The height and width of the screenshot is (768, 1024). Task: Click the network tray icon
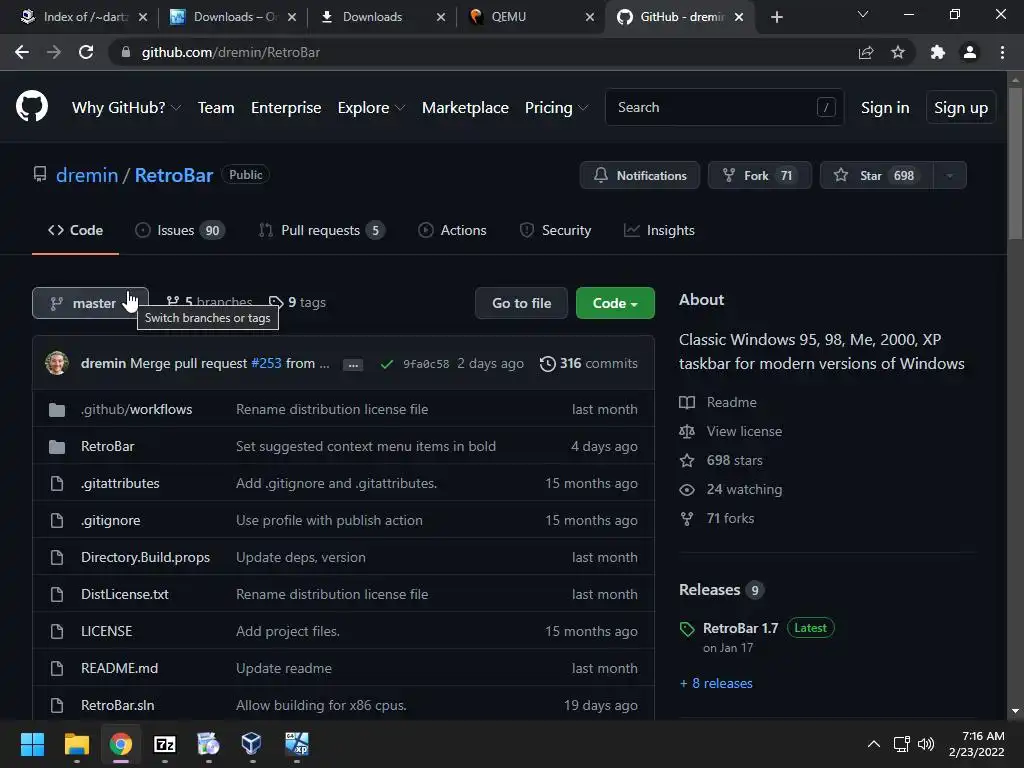(x=902, y=744)
